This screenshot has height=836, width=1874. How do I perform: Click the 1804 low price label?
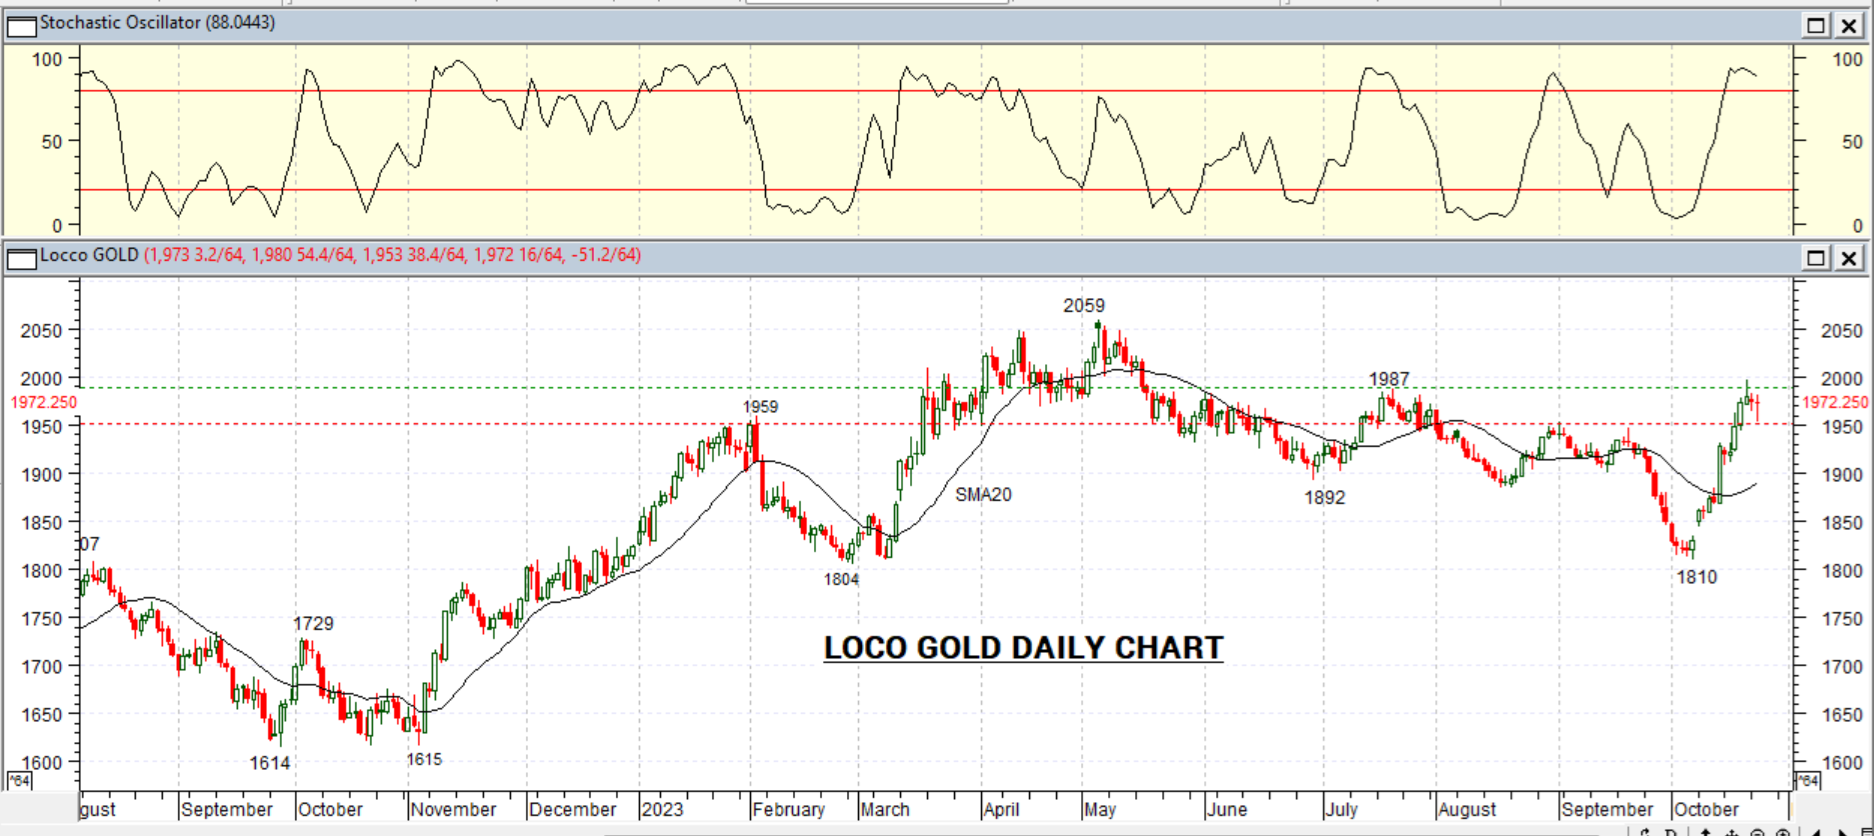point(841,579)
